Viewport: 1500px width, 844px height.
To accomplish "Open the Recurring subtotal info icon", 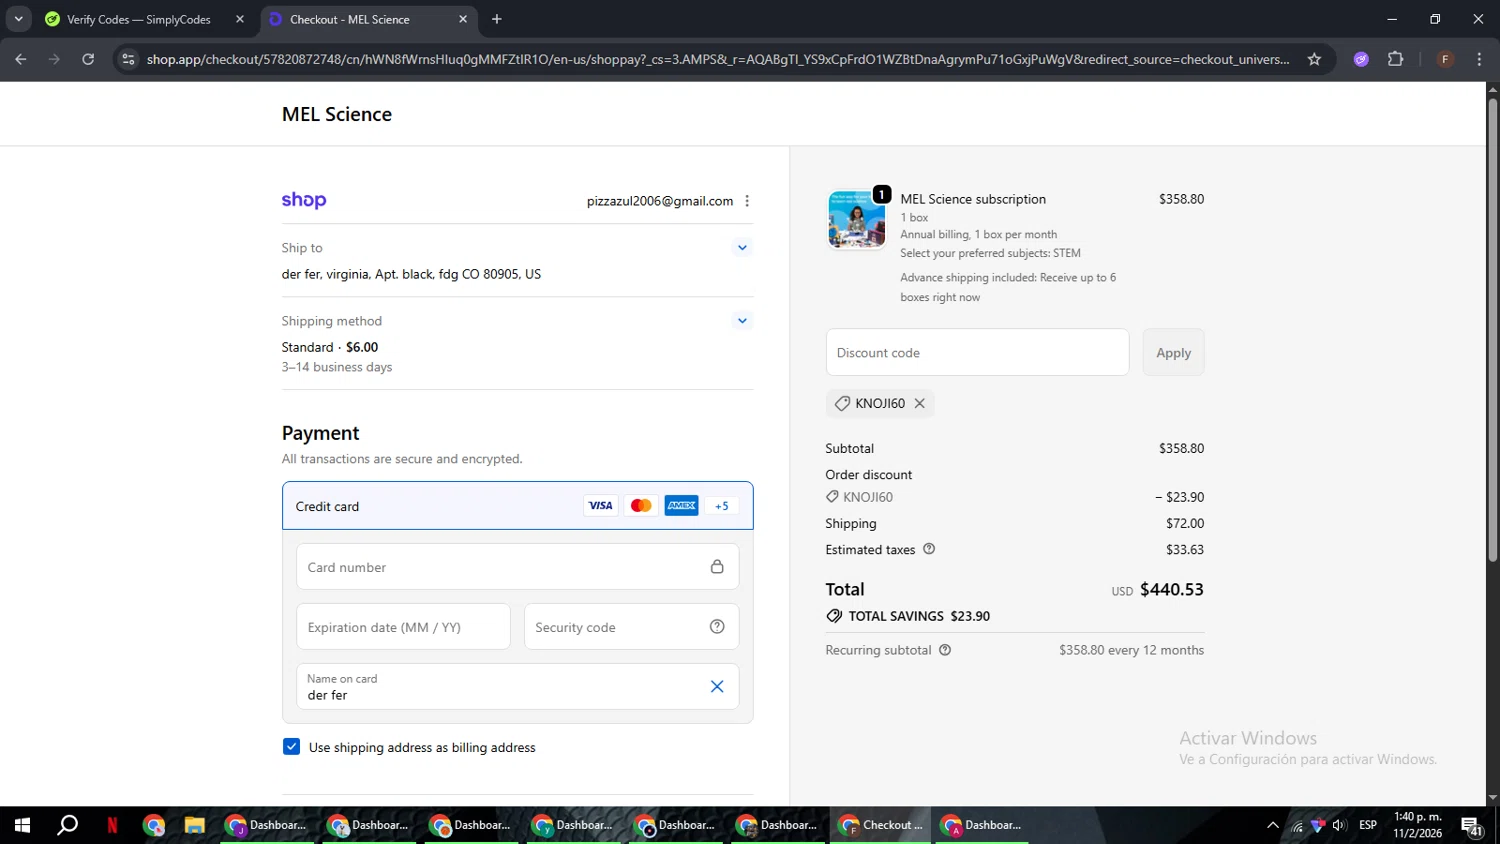I will coord(945,650).
